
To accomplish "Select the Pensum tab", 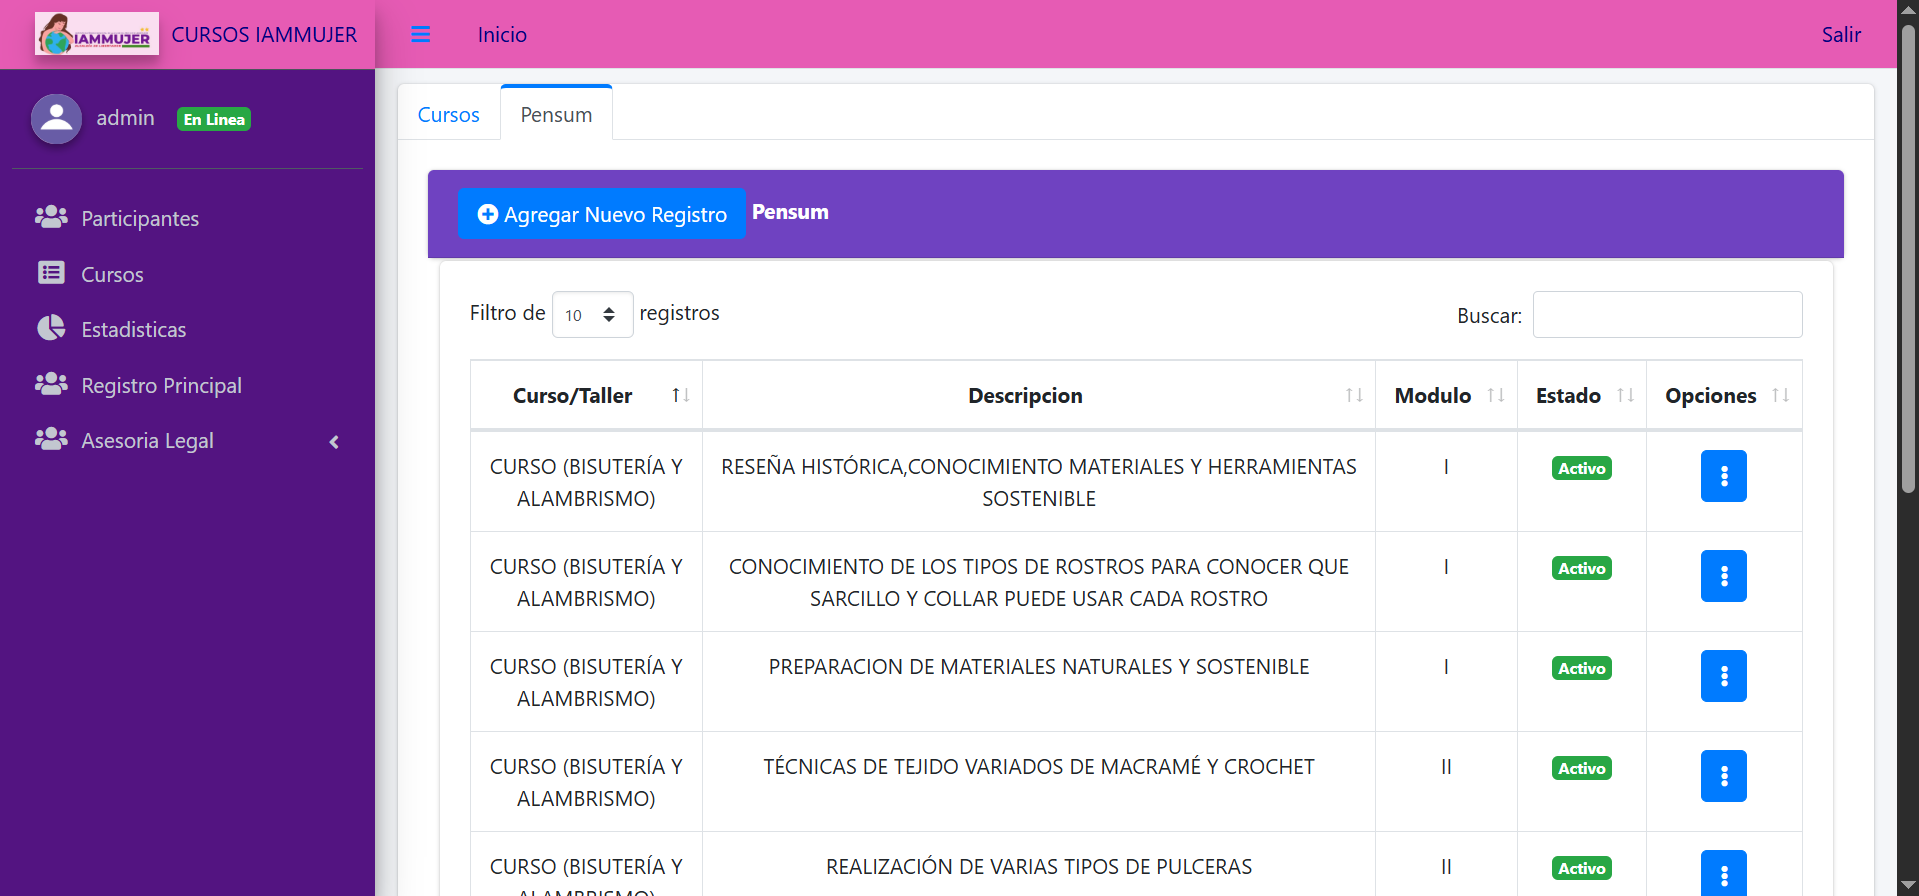I will tap(556, 115).
